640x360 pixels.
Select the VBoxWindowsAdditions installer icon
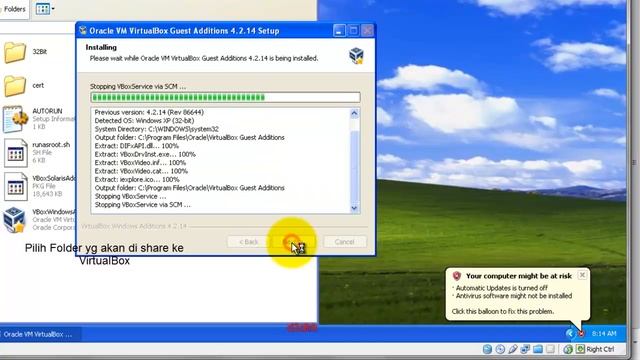pos(15,220)
